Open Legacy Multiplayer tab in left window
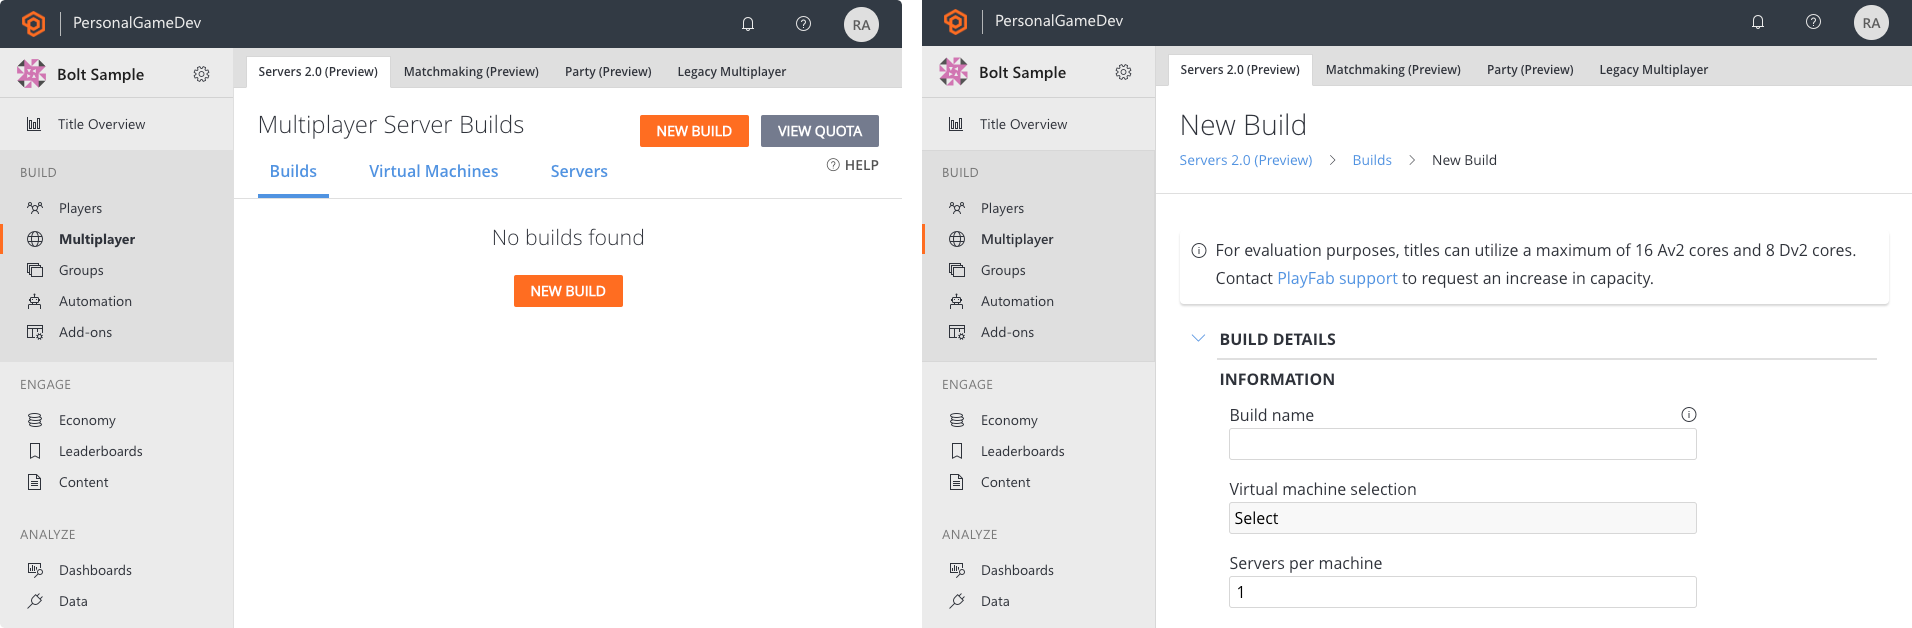Screen dimensions: 1912x628 [732, 72]
